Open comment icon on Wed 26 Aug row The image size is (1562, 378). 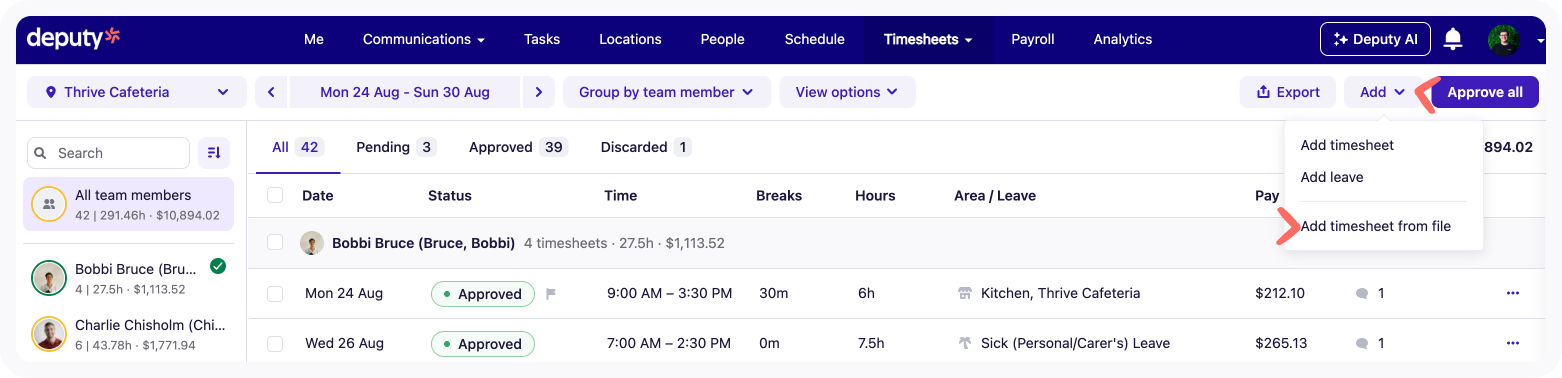tap(1361, 344)
